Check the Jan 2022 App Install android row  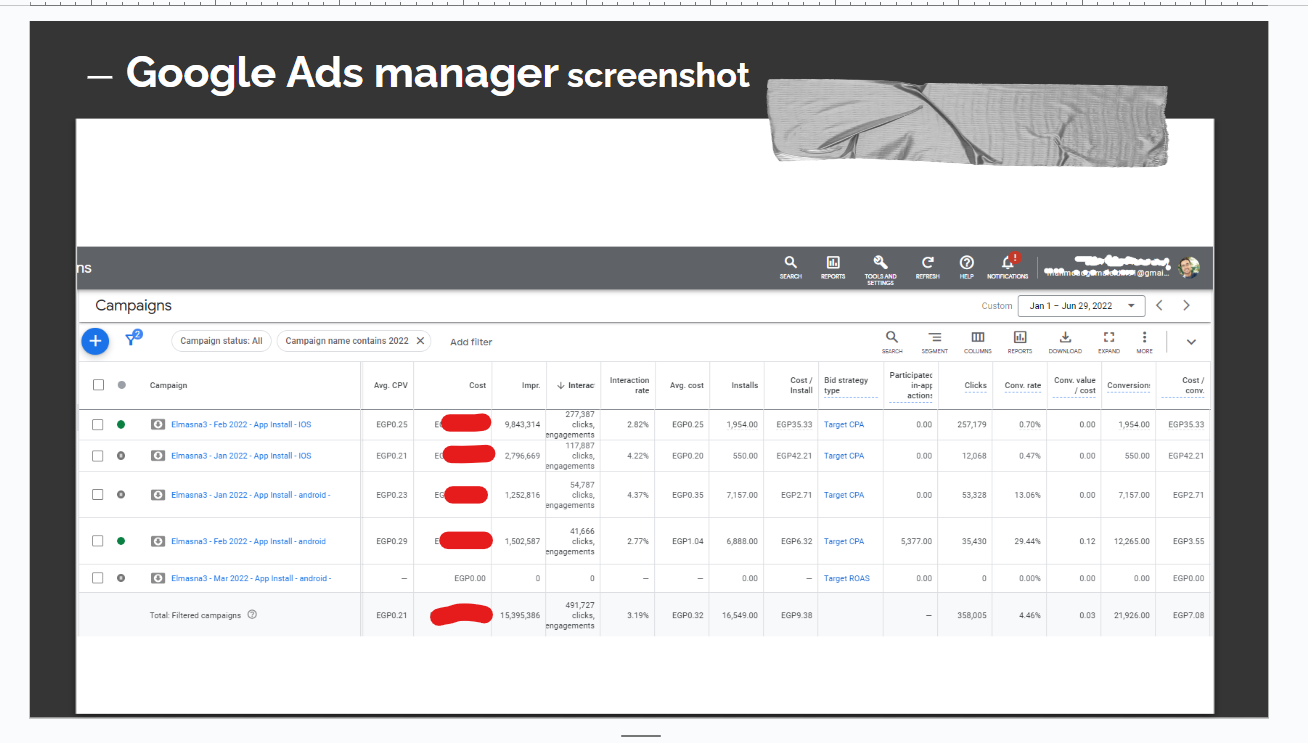coord(98,494)
